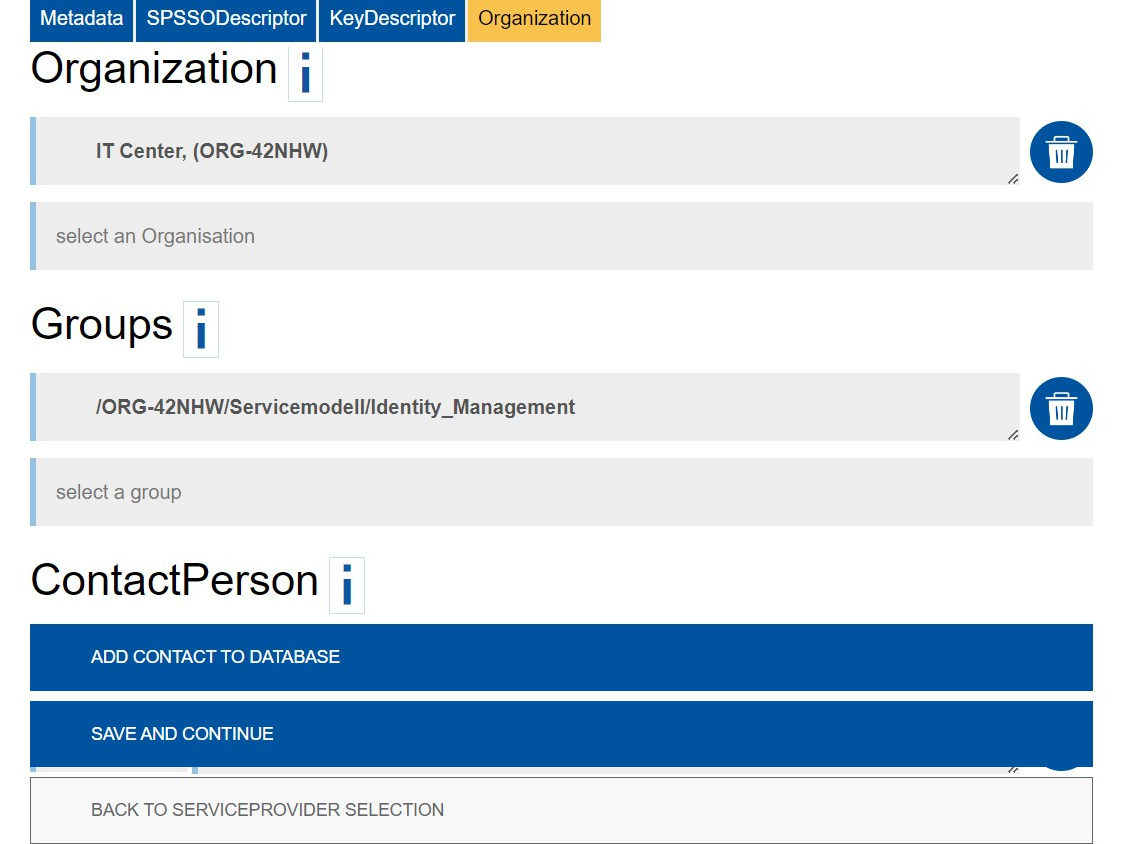This screenshot has width=1146, height=844.
Task: Click the trash icon beside the group field
Action: [x=1061, y=408]
